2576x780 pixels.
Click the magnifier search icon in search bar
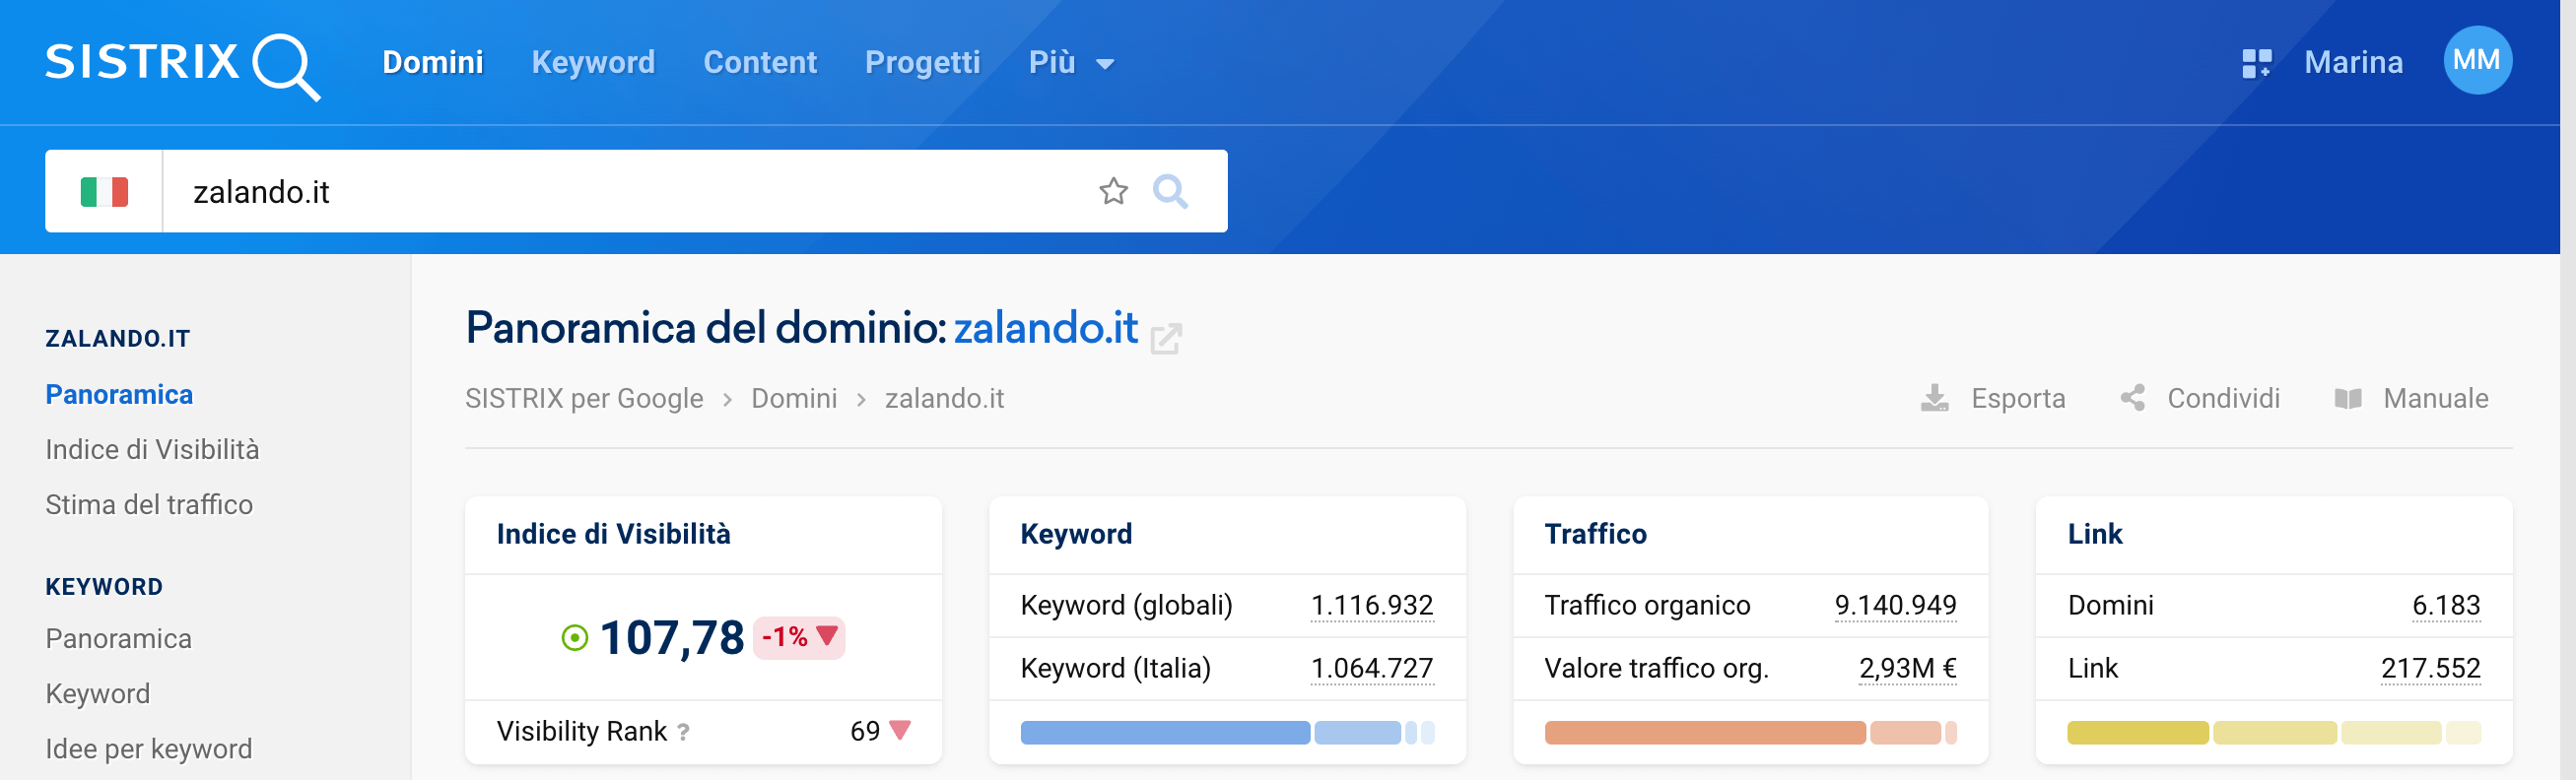pos(1170,191)
